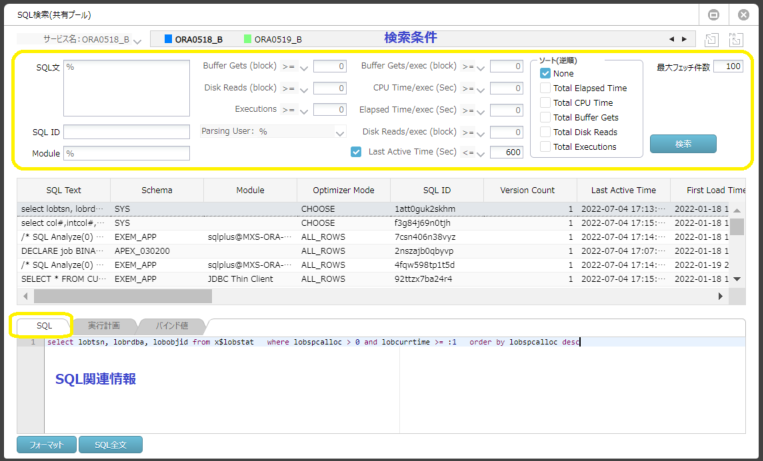This screenshot has width=763, height=461.
Task: Click Disk Reads/exec (block) value field
Action: [507, 132]
